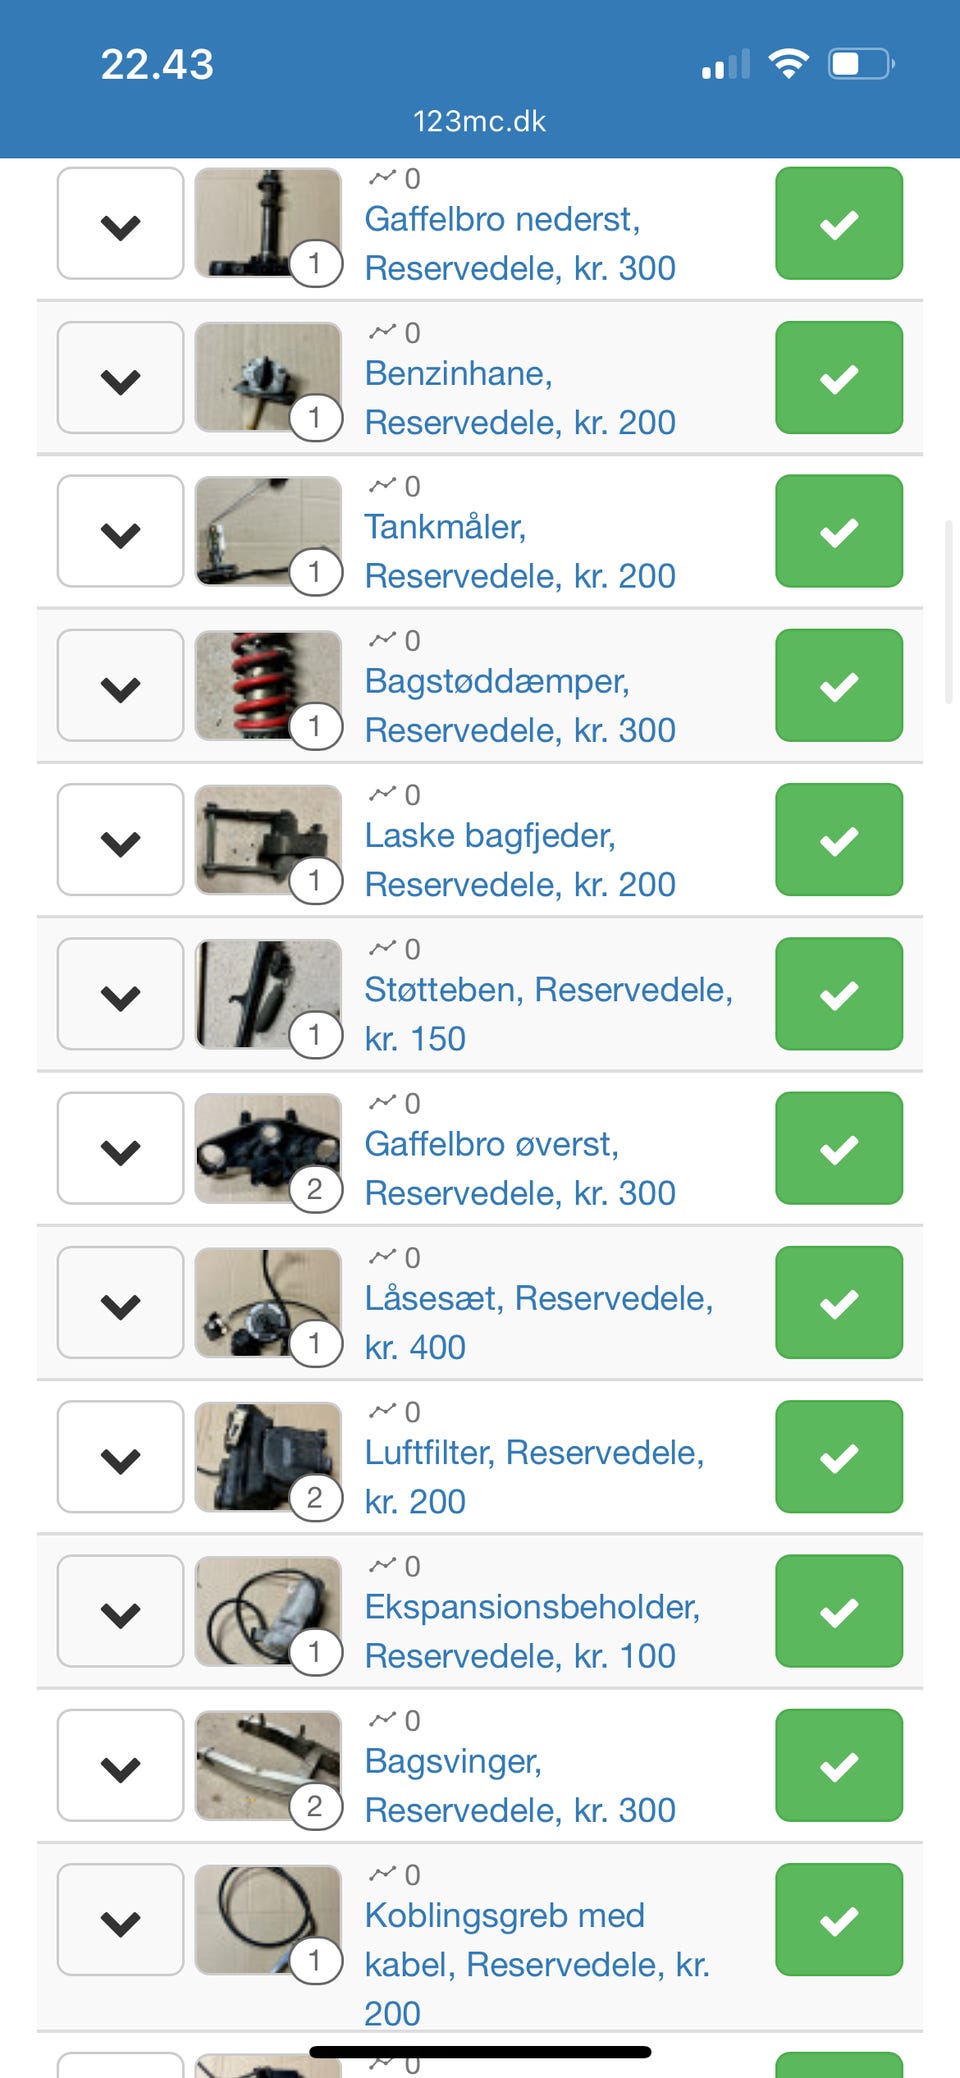Tap the photo count badge on Luftfilter thumbnail

pyautogui.click(x=315, y=1497)
